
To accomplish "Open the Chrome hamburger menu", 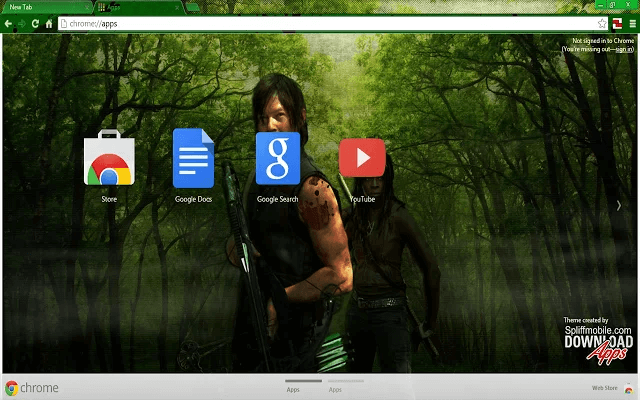I will [632, 24].
